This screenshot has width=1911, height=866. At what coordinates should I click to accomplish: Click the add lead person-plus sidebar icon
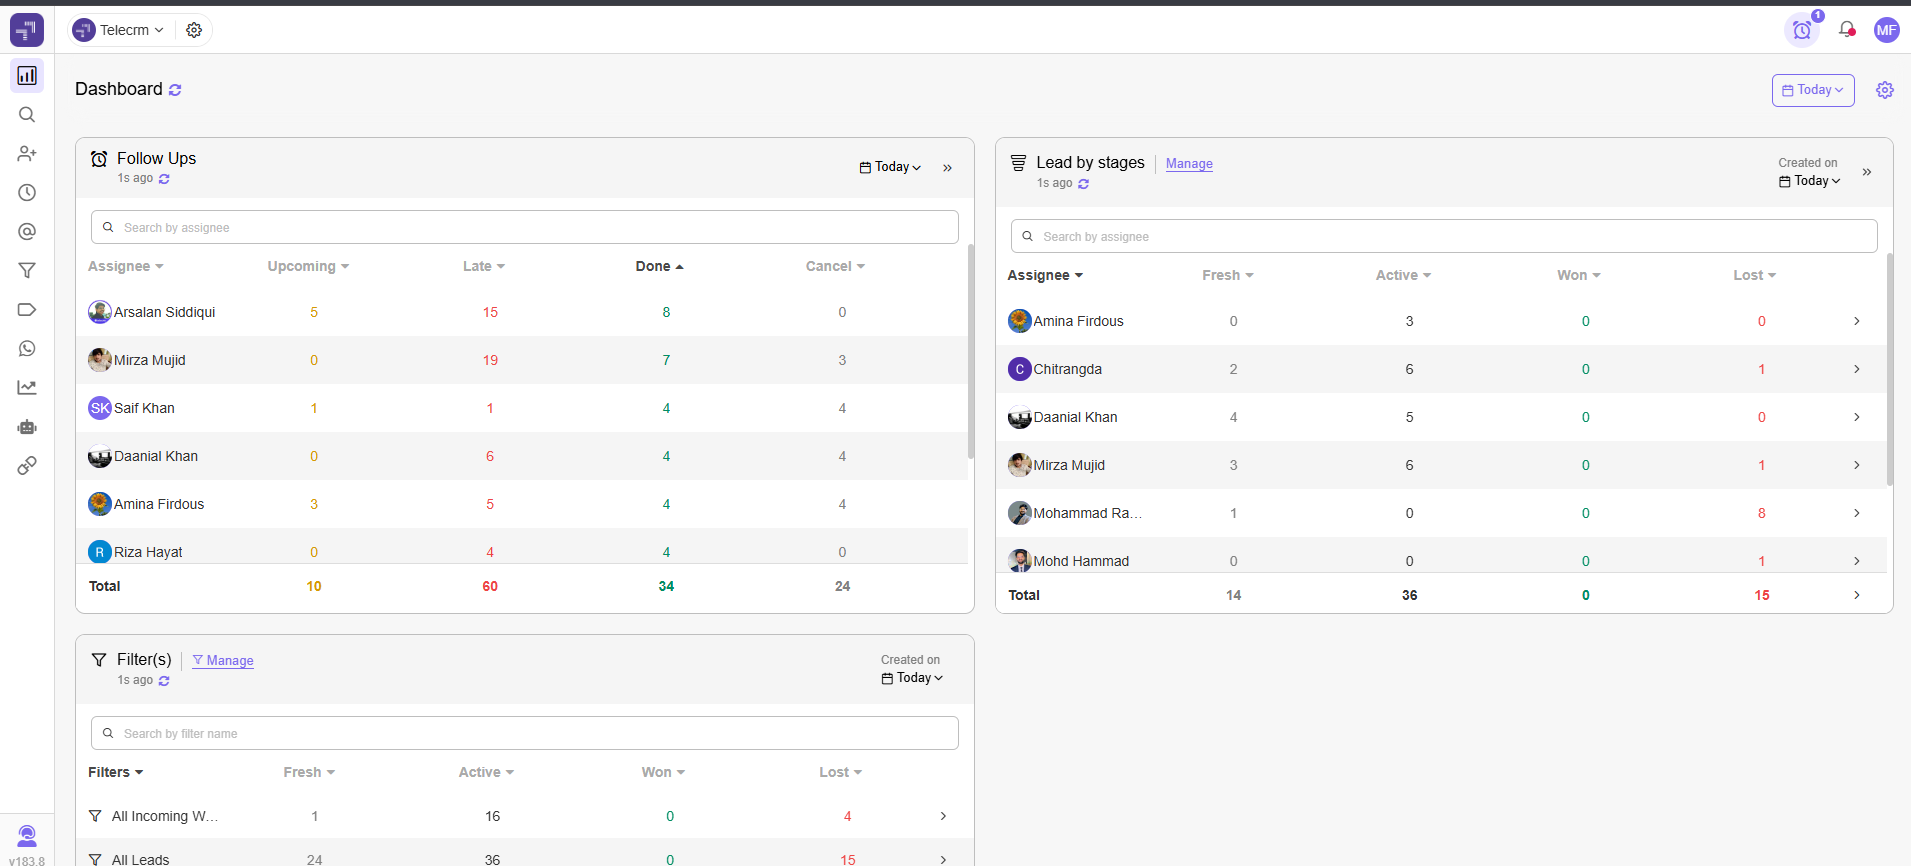point(27,154)
